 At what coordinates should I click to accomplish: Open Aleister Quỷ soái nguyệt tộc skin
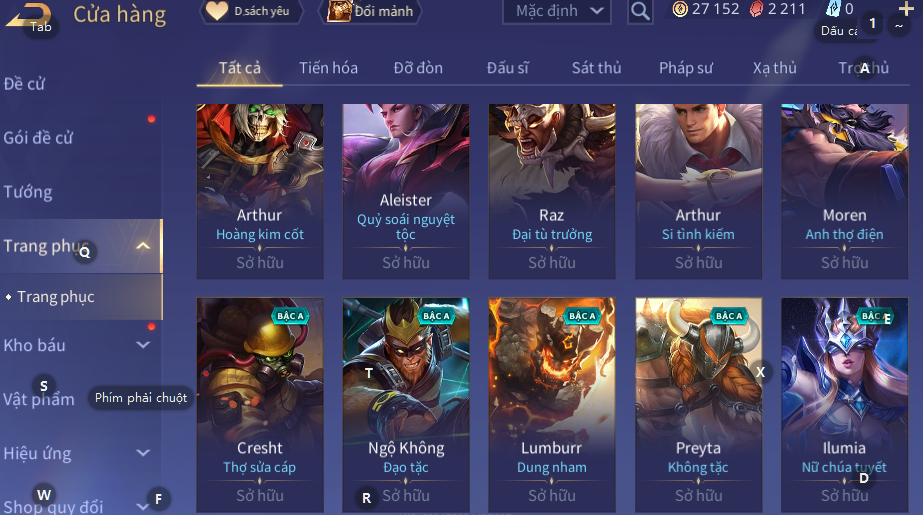coord(406,191)
